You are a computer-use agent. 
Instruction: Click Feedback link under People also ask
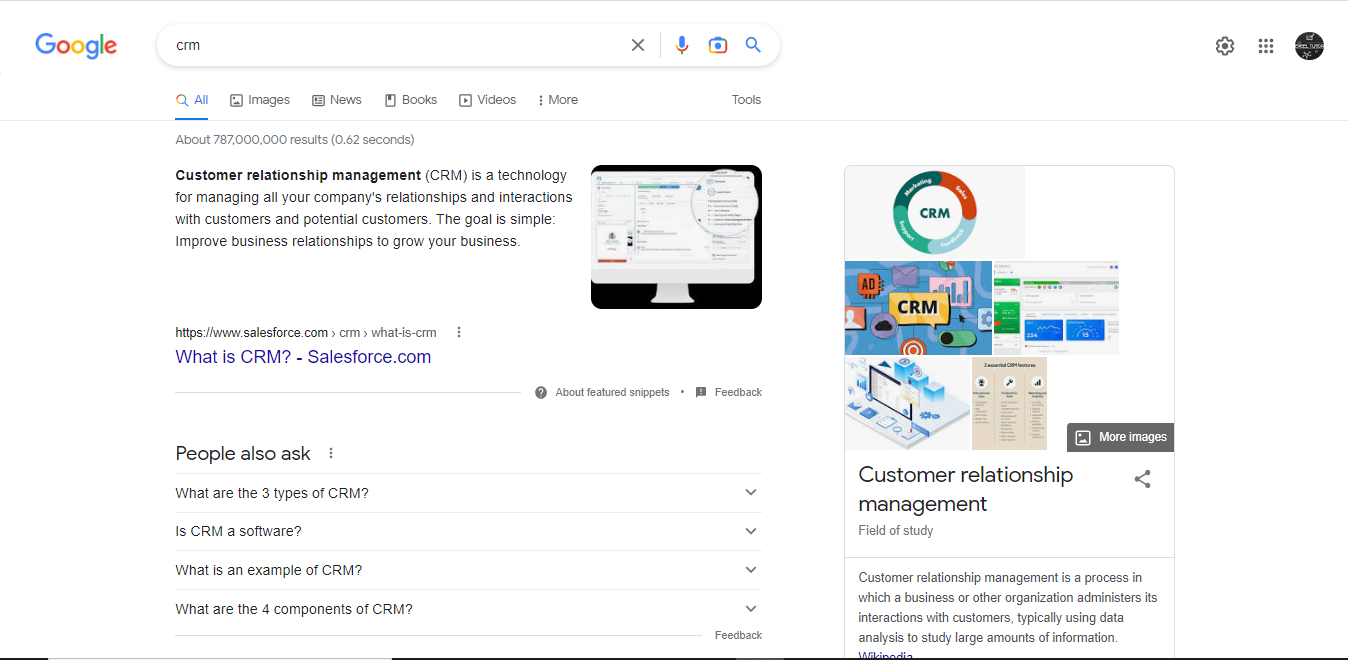click(x=738, y=635)
